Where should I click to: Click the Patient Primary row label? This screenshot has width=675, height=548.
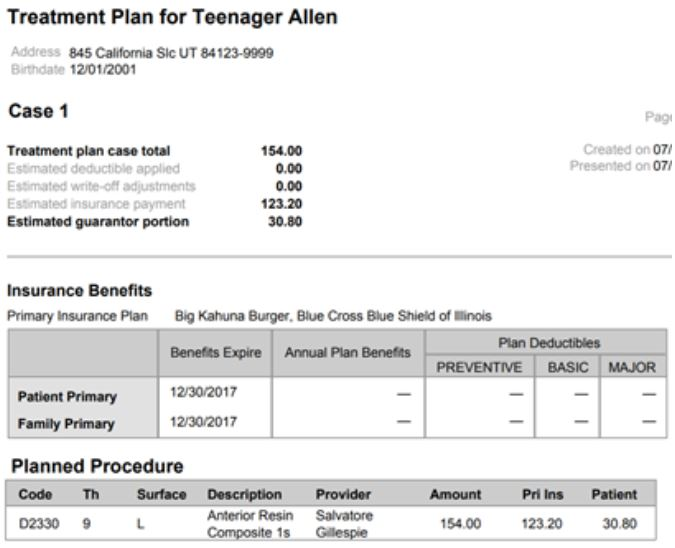coord(67,397)
